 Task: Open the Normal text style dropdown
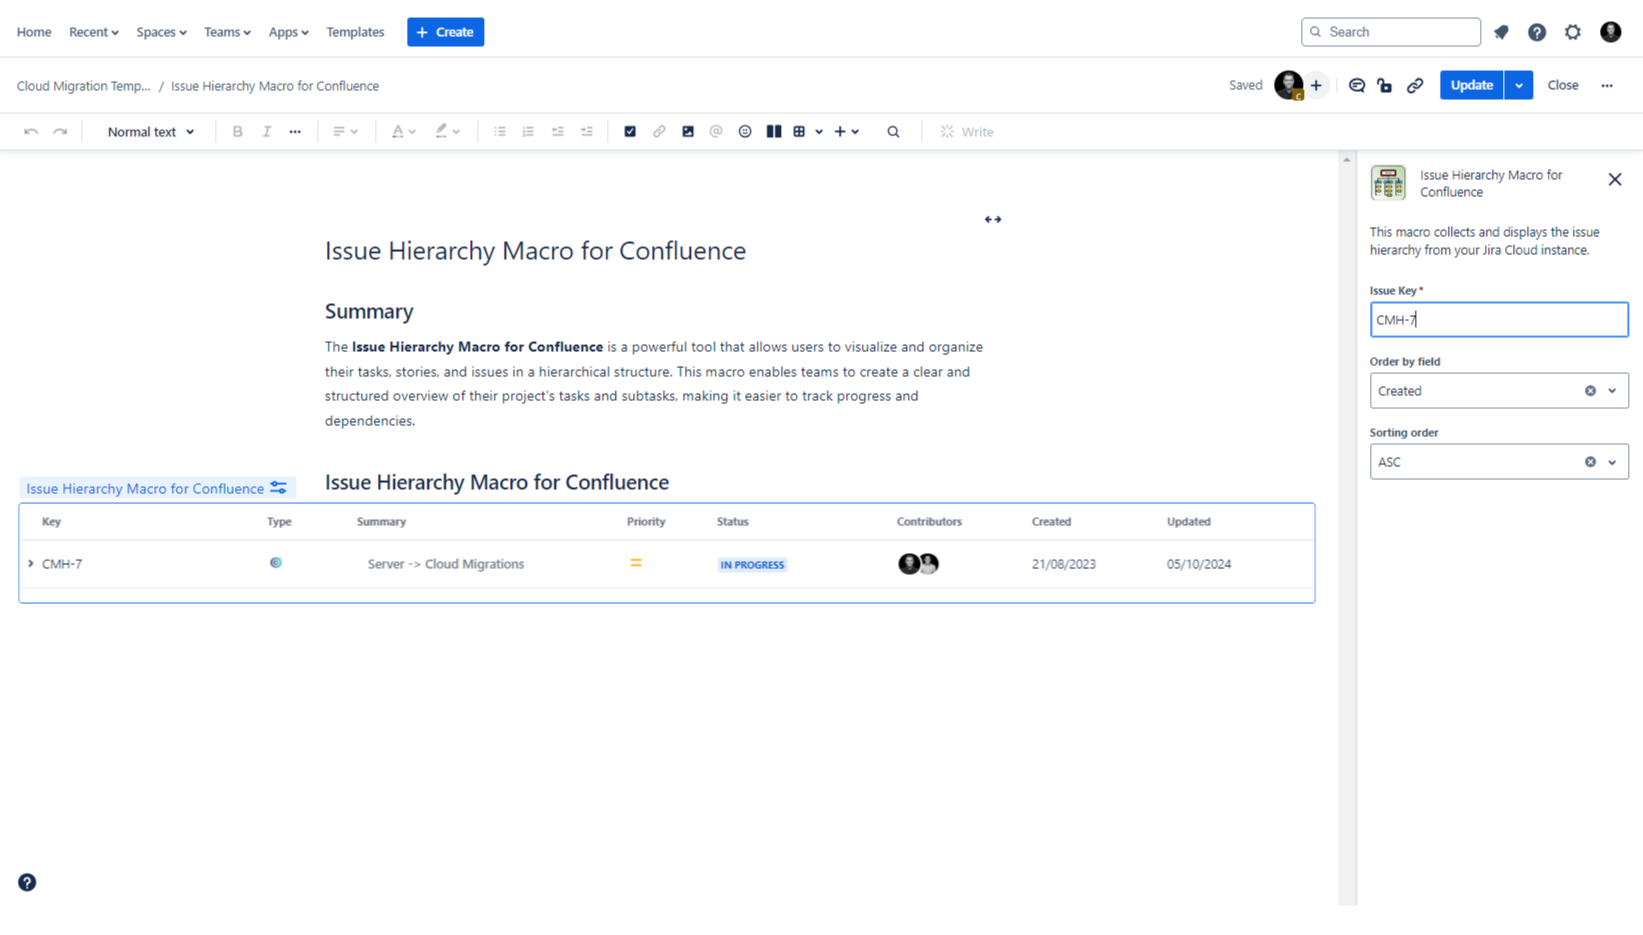click(x=149, y=131)
